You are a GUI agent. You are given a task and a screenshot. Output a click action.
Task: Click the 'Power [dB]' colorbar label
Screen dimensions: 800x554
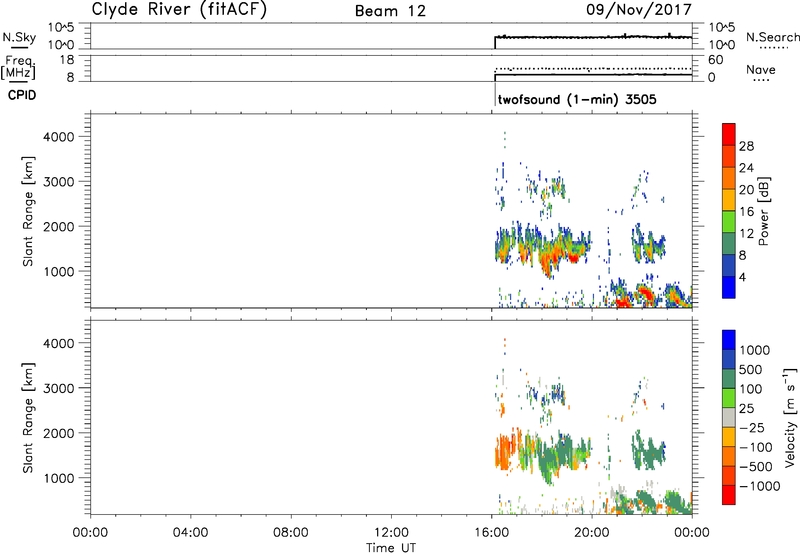click(x=763, y=211)
